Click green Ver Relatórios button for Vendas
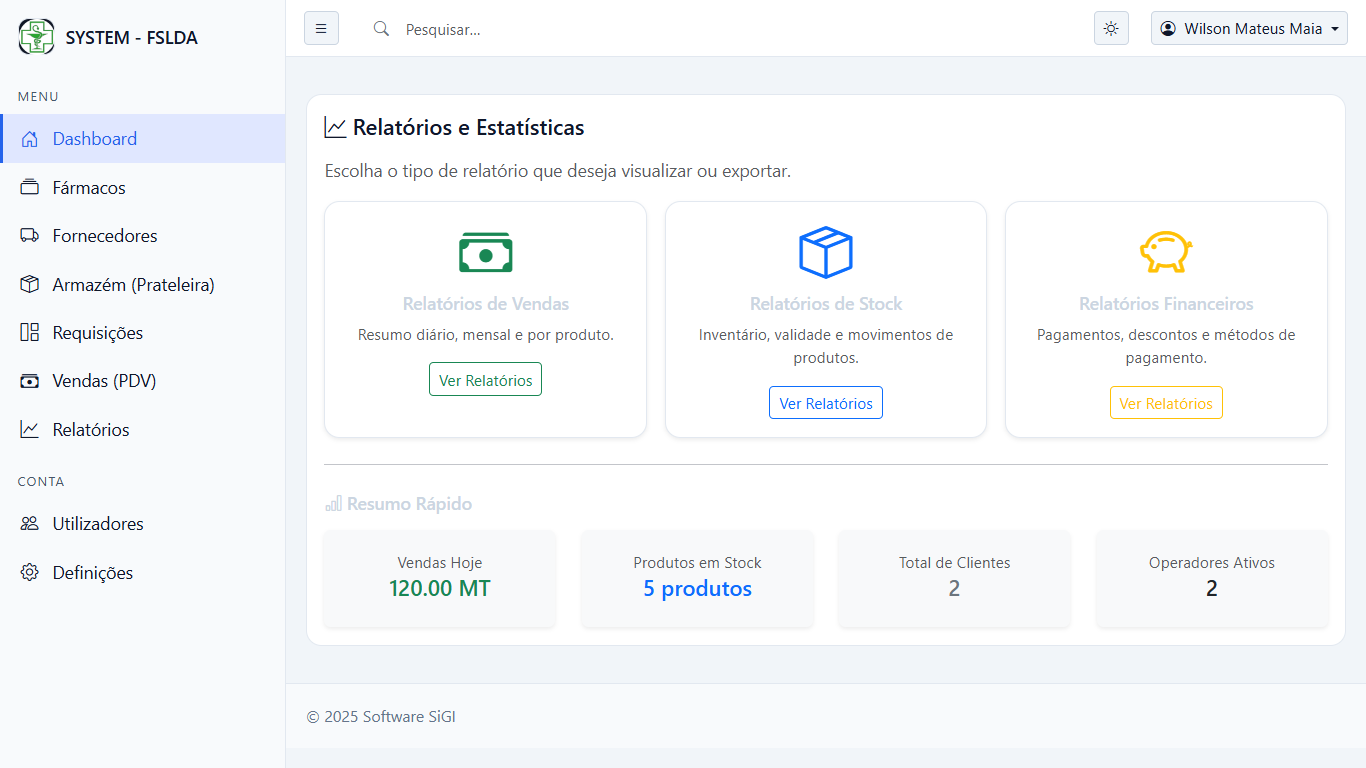The height and width of the screenshot is (768, 1366). [485, 380]
